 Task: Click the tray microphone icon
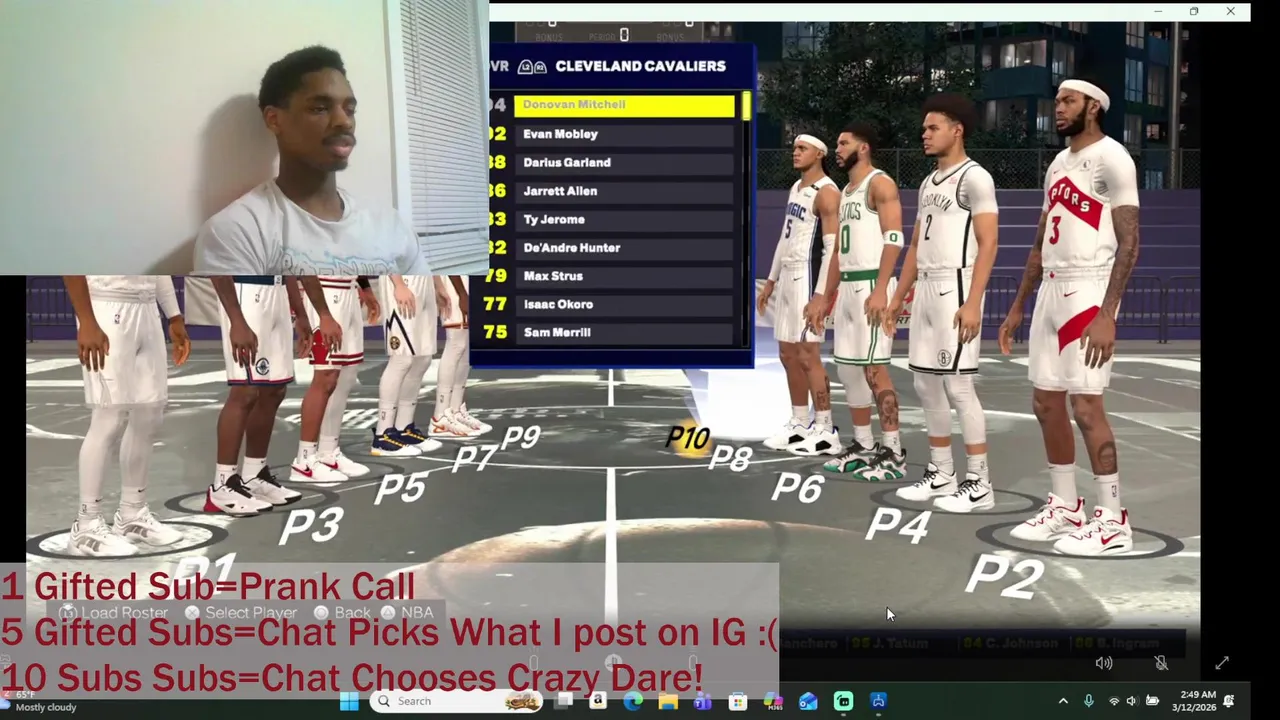[x=1089, y=702]
